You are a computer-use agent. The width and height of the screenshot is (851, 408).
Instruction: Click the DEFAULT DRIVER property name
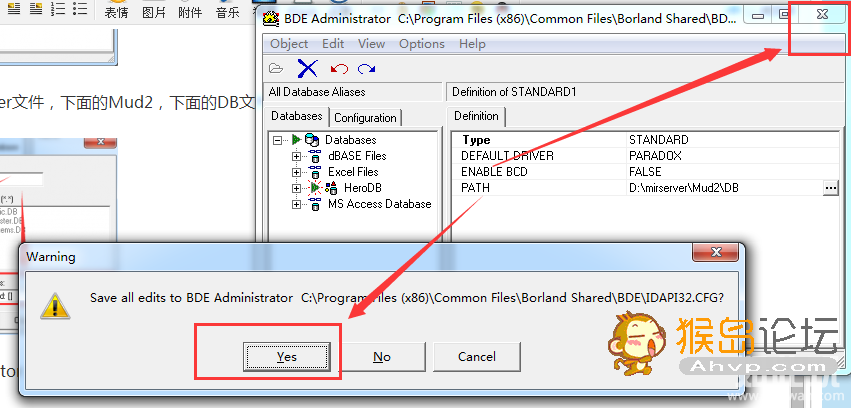[507, 156]
